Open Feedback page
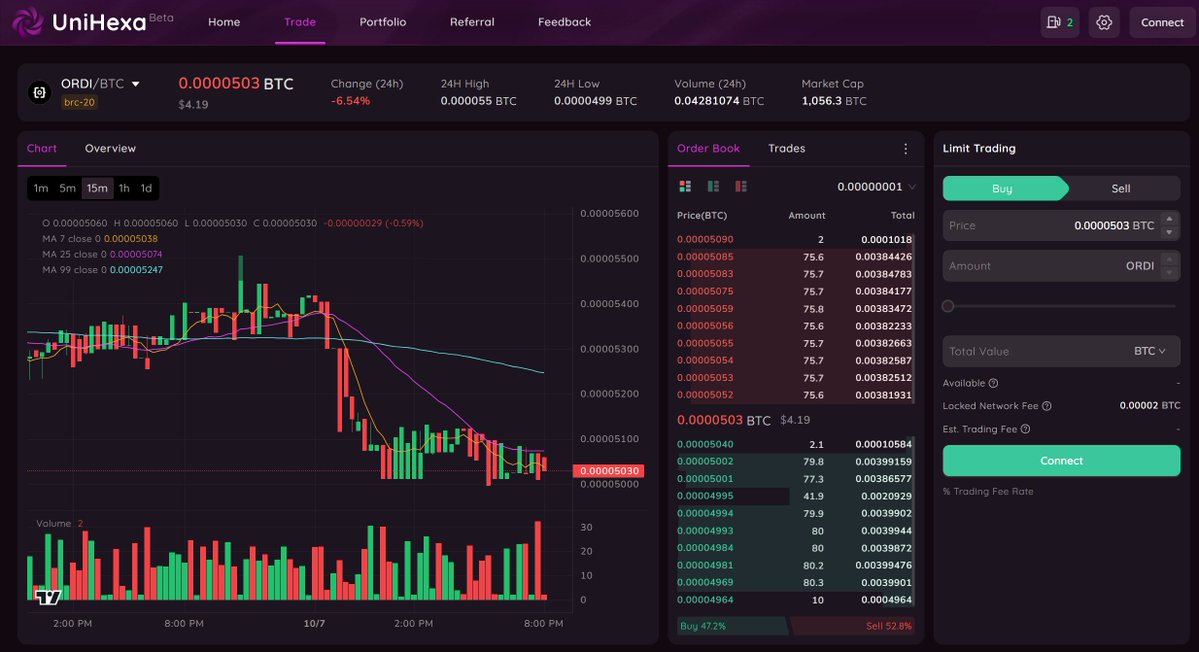This screenshot has width=1199, height=652. pyautogui.click(x=564, y=22)
